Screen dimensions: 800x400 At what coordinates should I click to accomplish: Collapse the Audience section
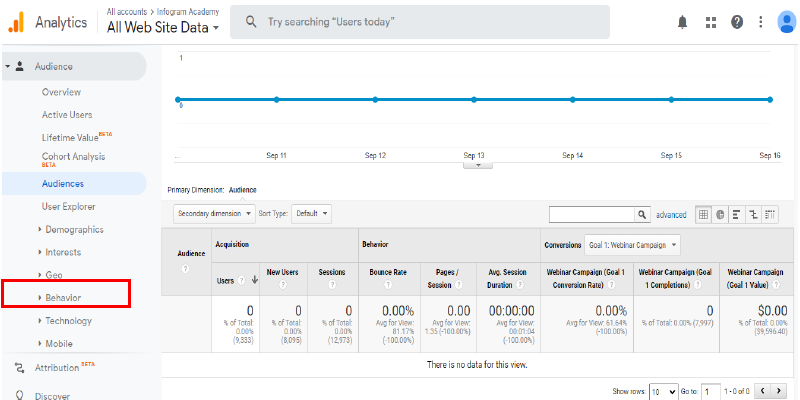tap(8, 67)
